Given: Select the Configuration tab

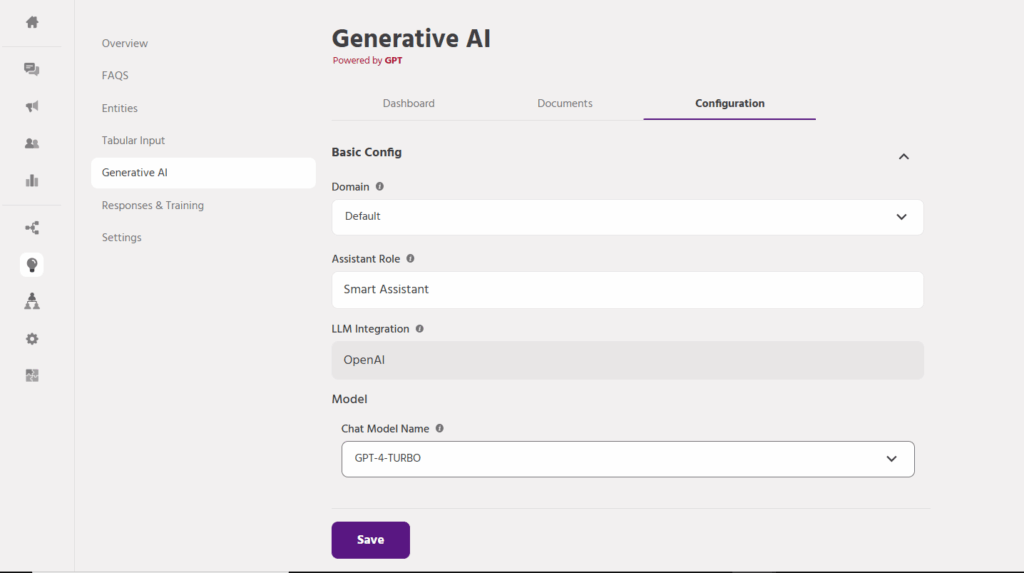Looking at the screenshot, I should click(729, 103).
